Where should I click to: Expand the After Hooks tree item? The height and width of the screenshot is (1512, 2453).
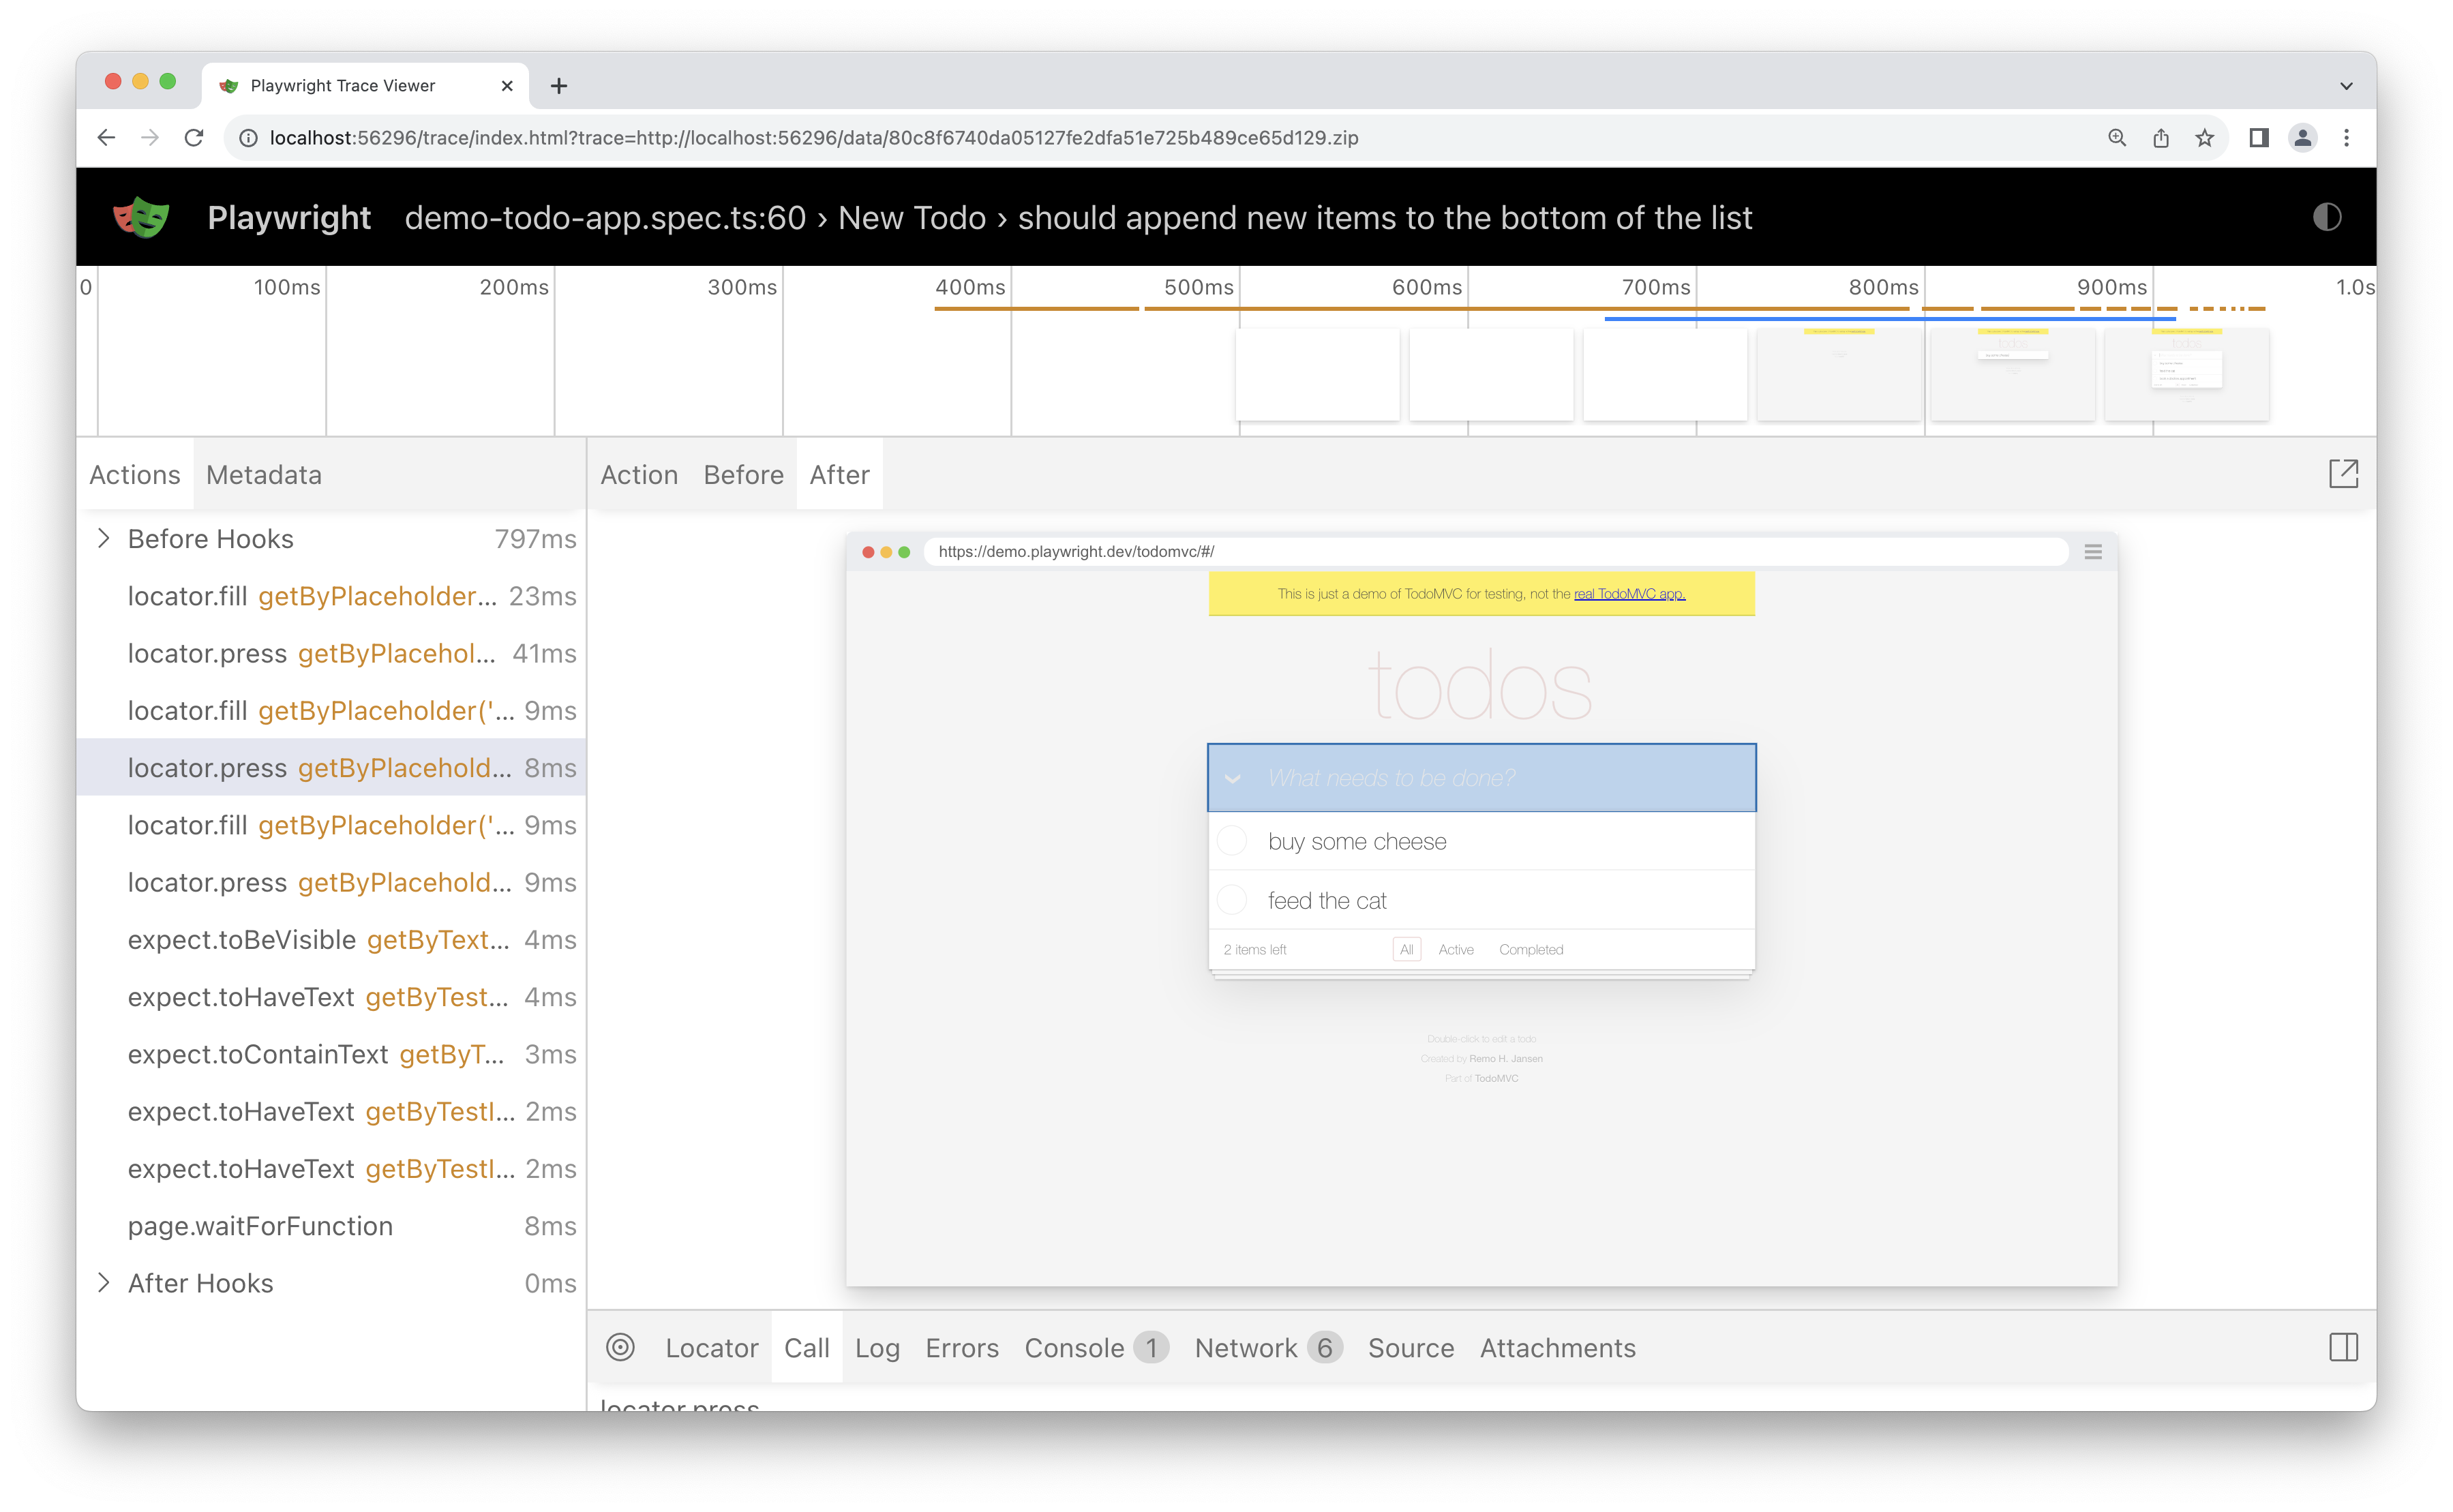104,1283
